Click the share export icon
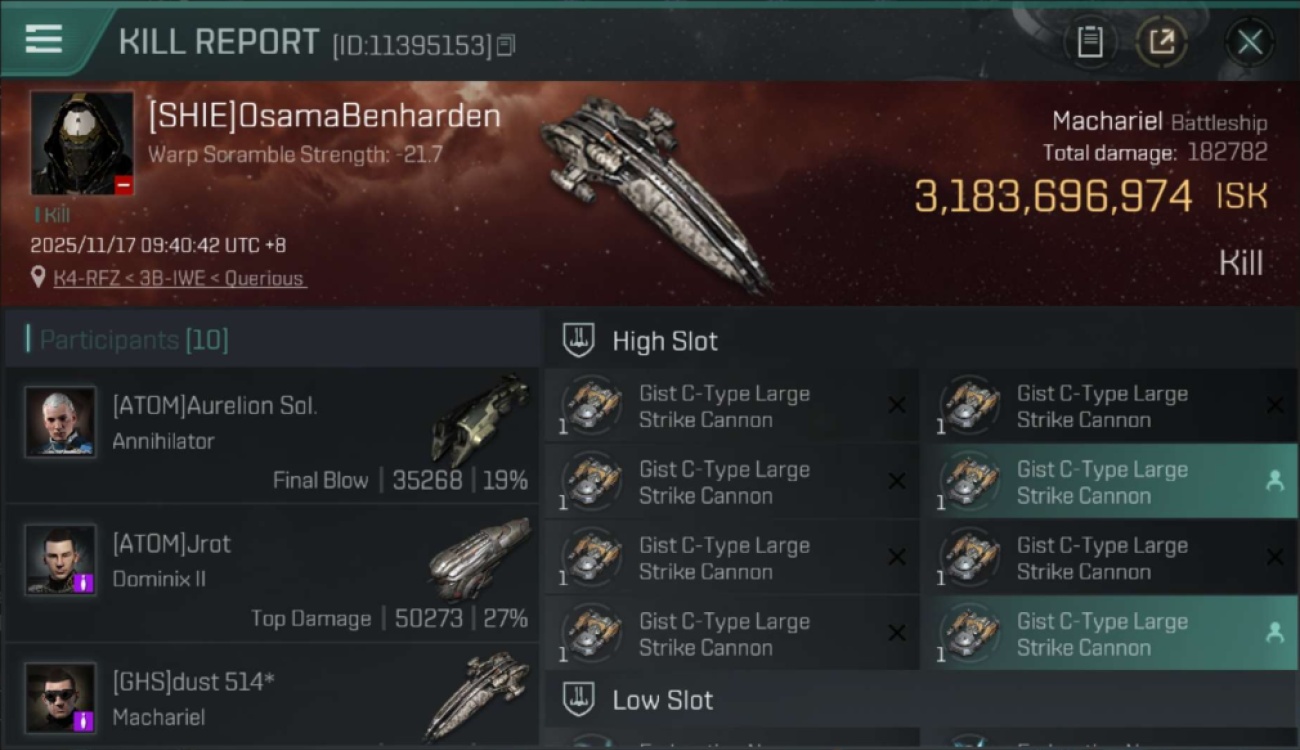This screenshot has width=1300, height=750. [x=1161, y=42]
